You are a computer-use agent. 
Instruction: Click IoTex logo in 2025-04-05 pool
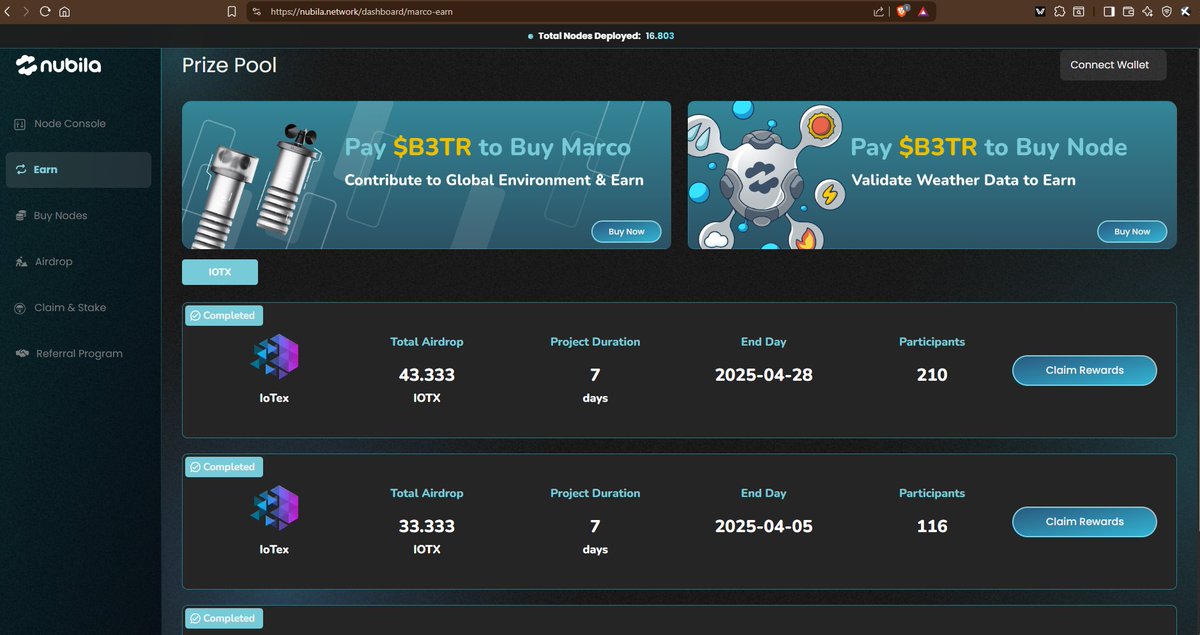coord(275,507)
